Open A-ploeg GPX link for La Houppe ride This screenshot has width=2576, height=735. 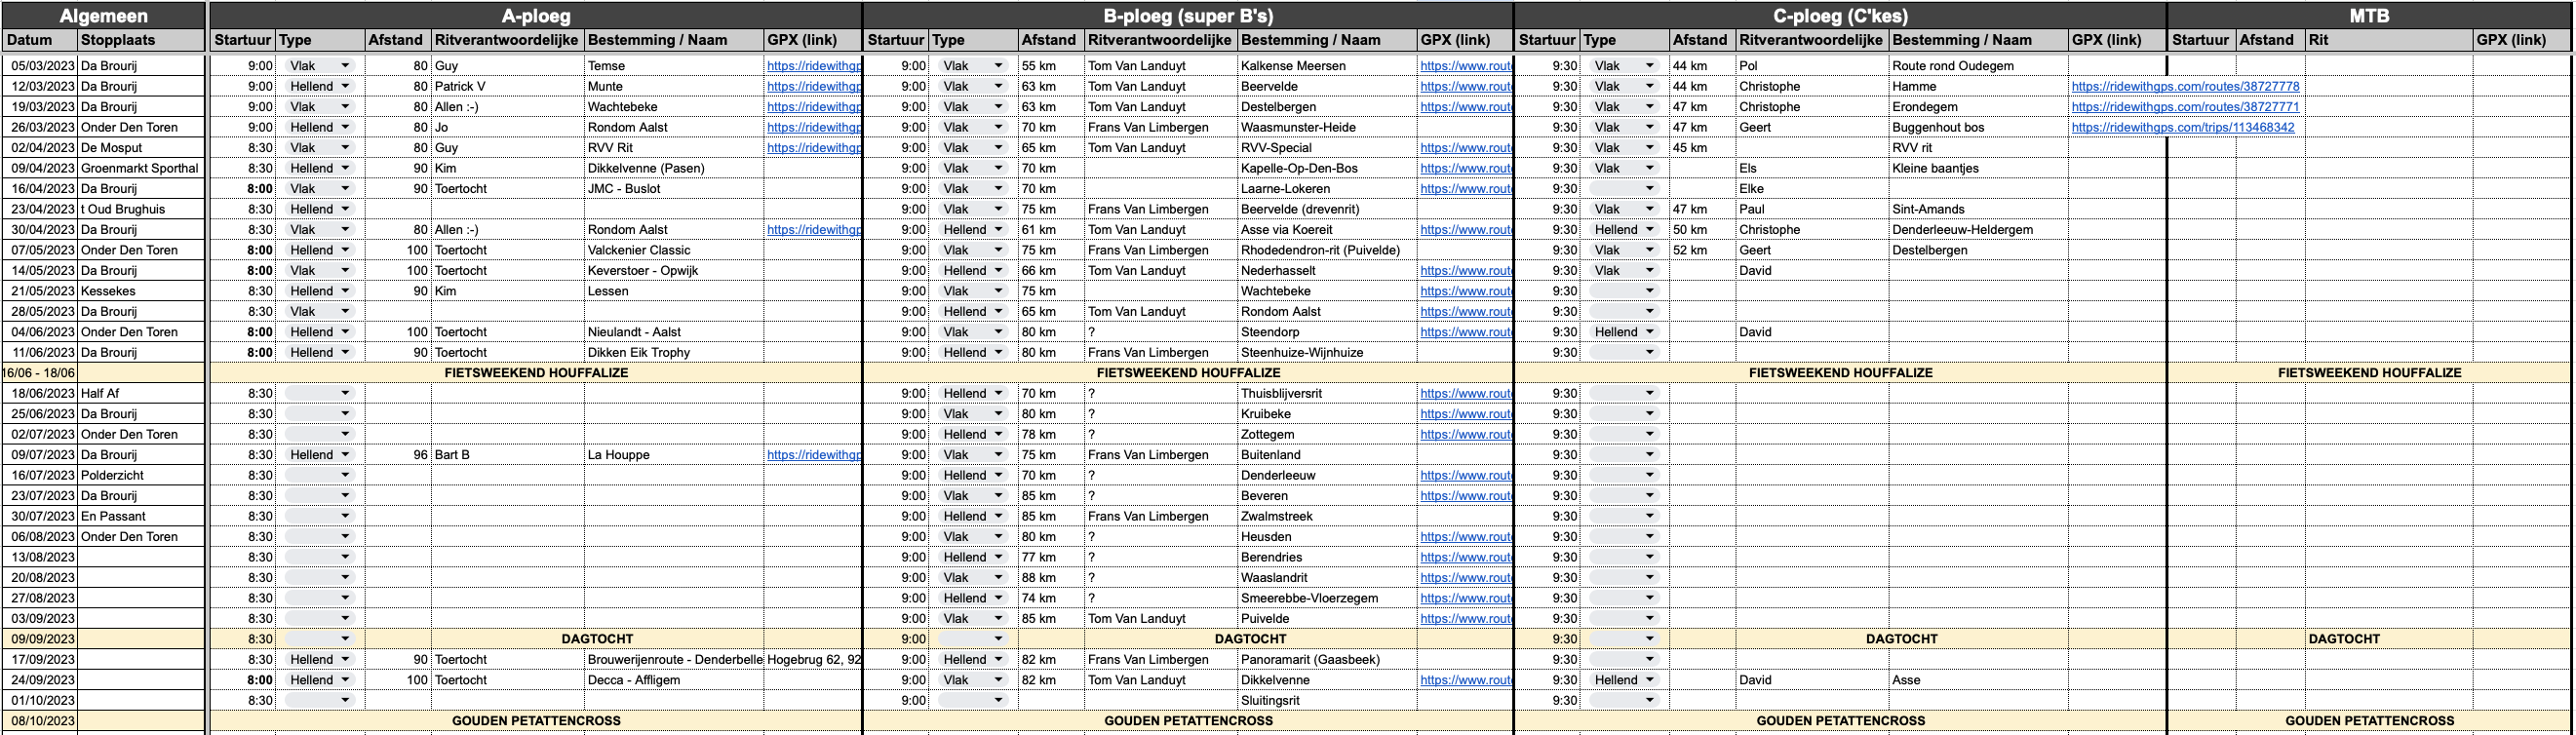point(814,455)
